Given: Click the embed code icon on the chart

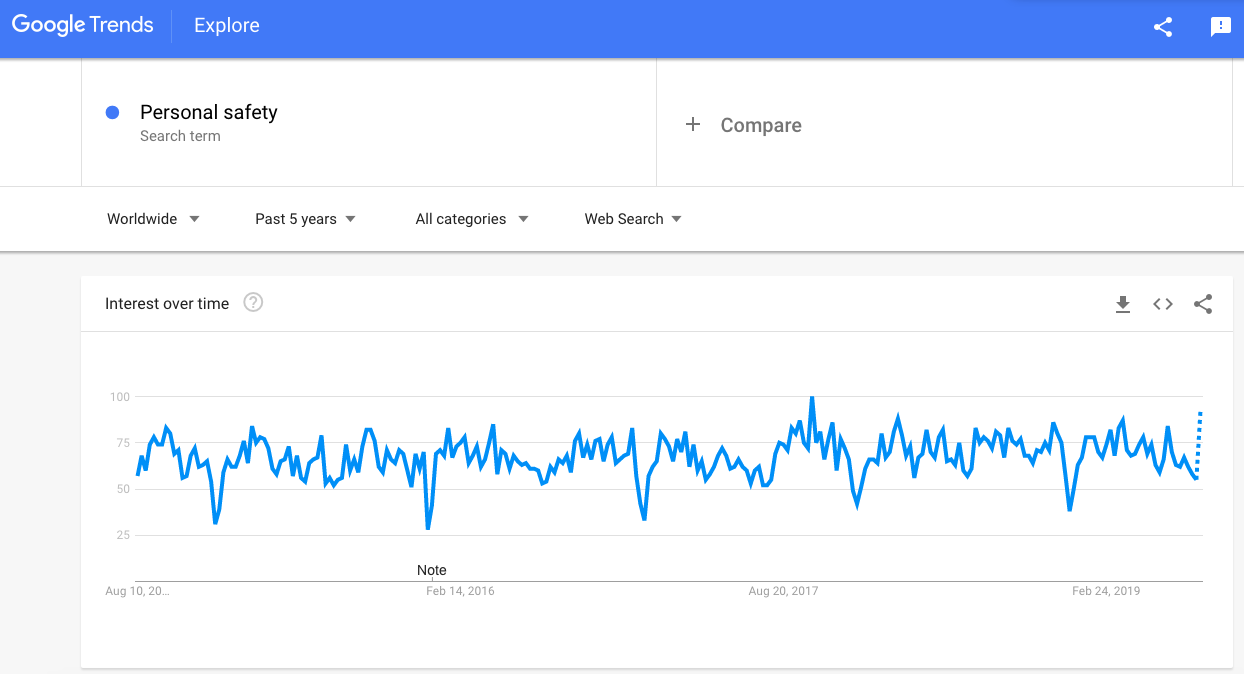Looking at the screenshot, I should tap(1163, 304).
